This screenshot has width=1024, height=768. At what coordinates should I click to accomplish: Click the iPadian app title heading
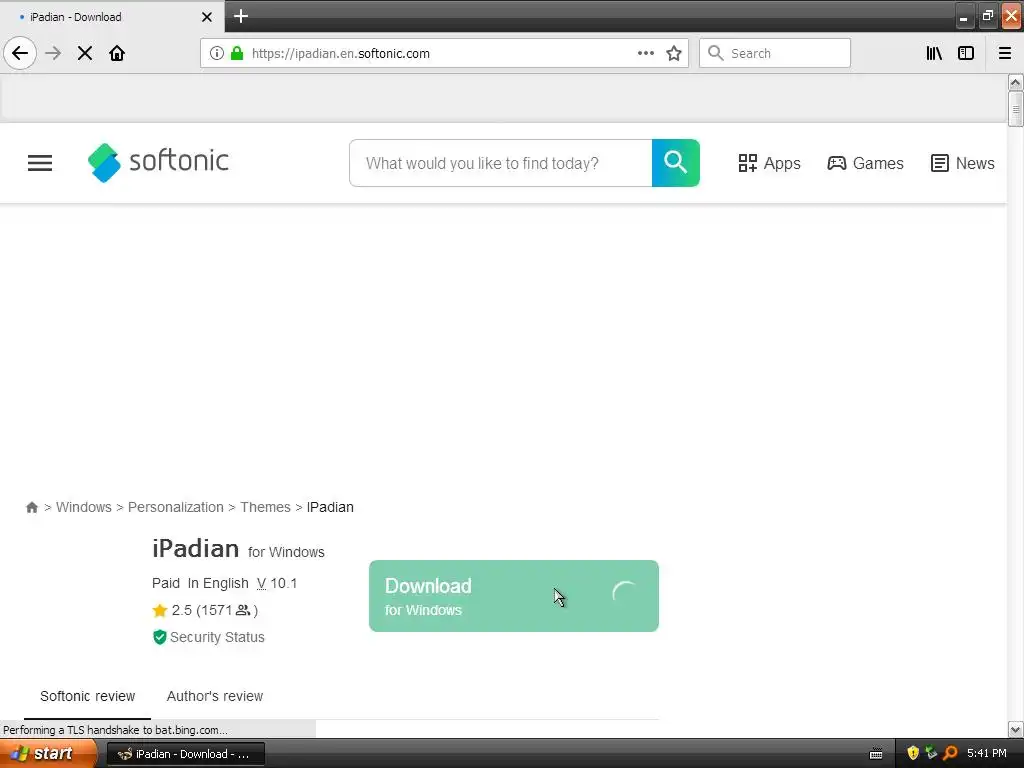[195, 549]
